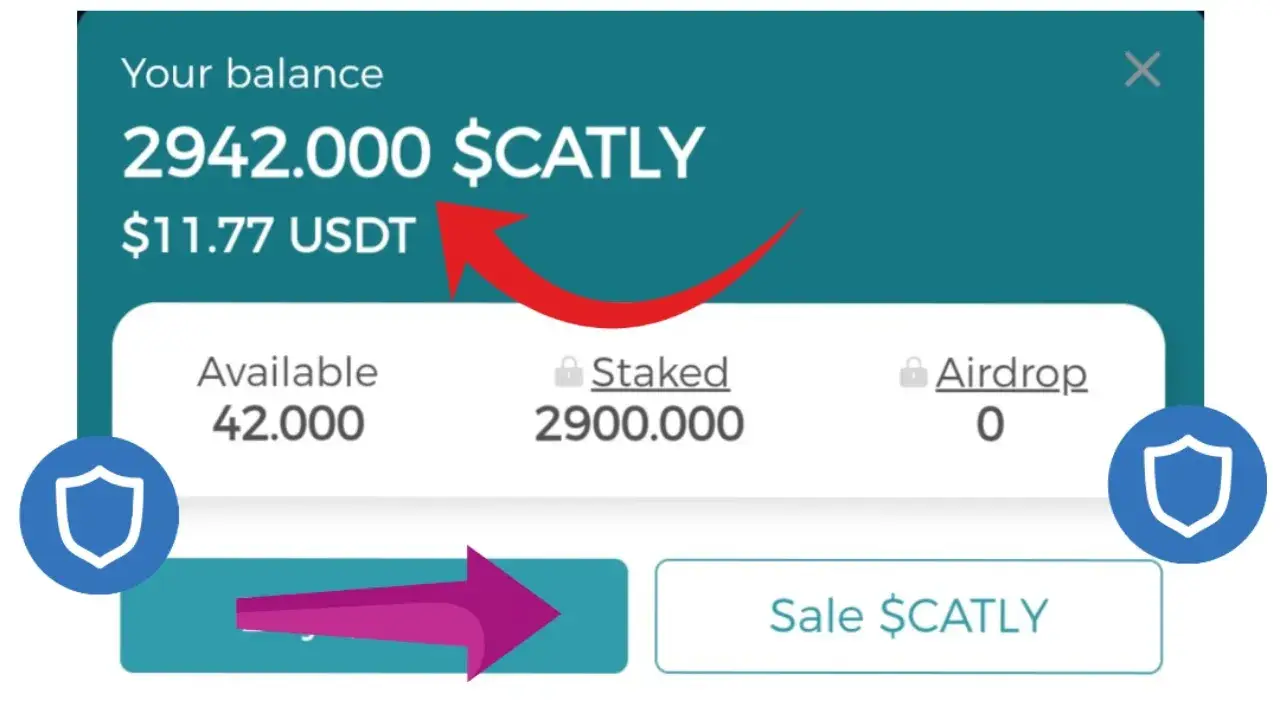Click the Airdrop amount of 0
The height and width of the screenshot is (720, 1280).
coord(989,424)
